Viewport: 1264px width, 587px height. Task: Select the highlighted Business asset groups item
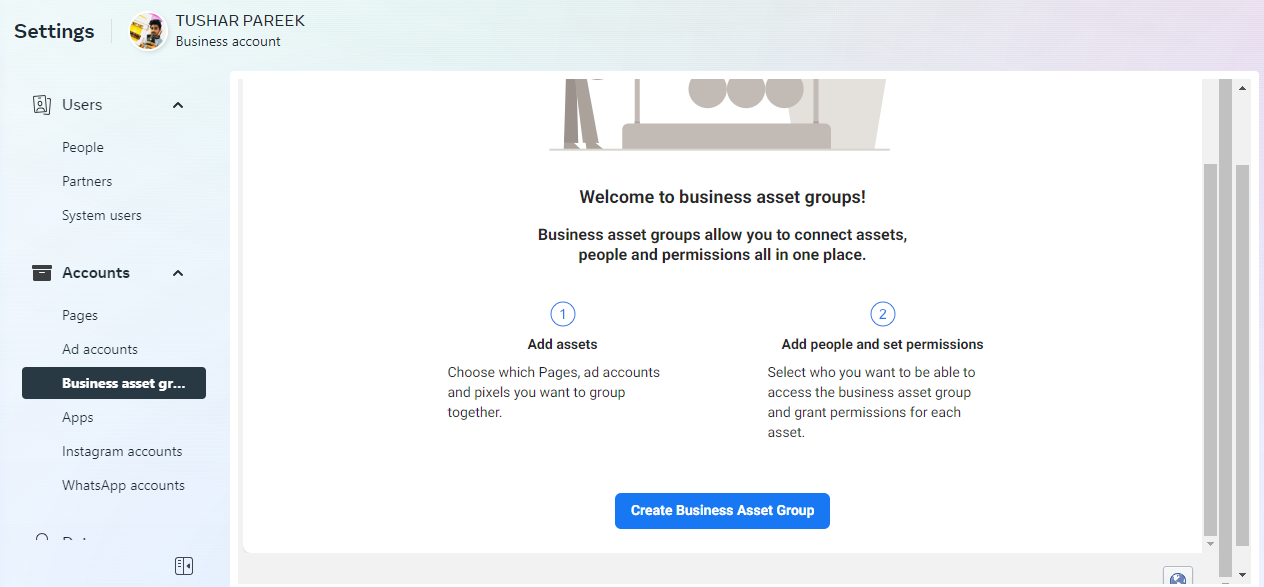(114, 383)
